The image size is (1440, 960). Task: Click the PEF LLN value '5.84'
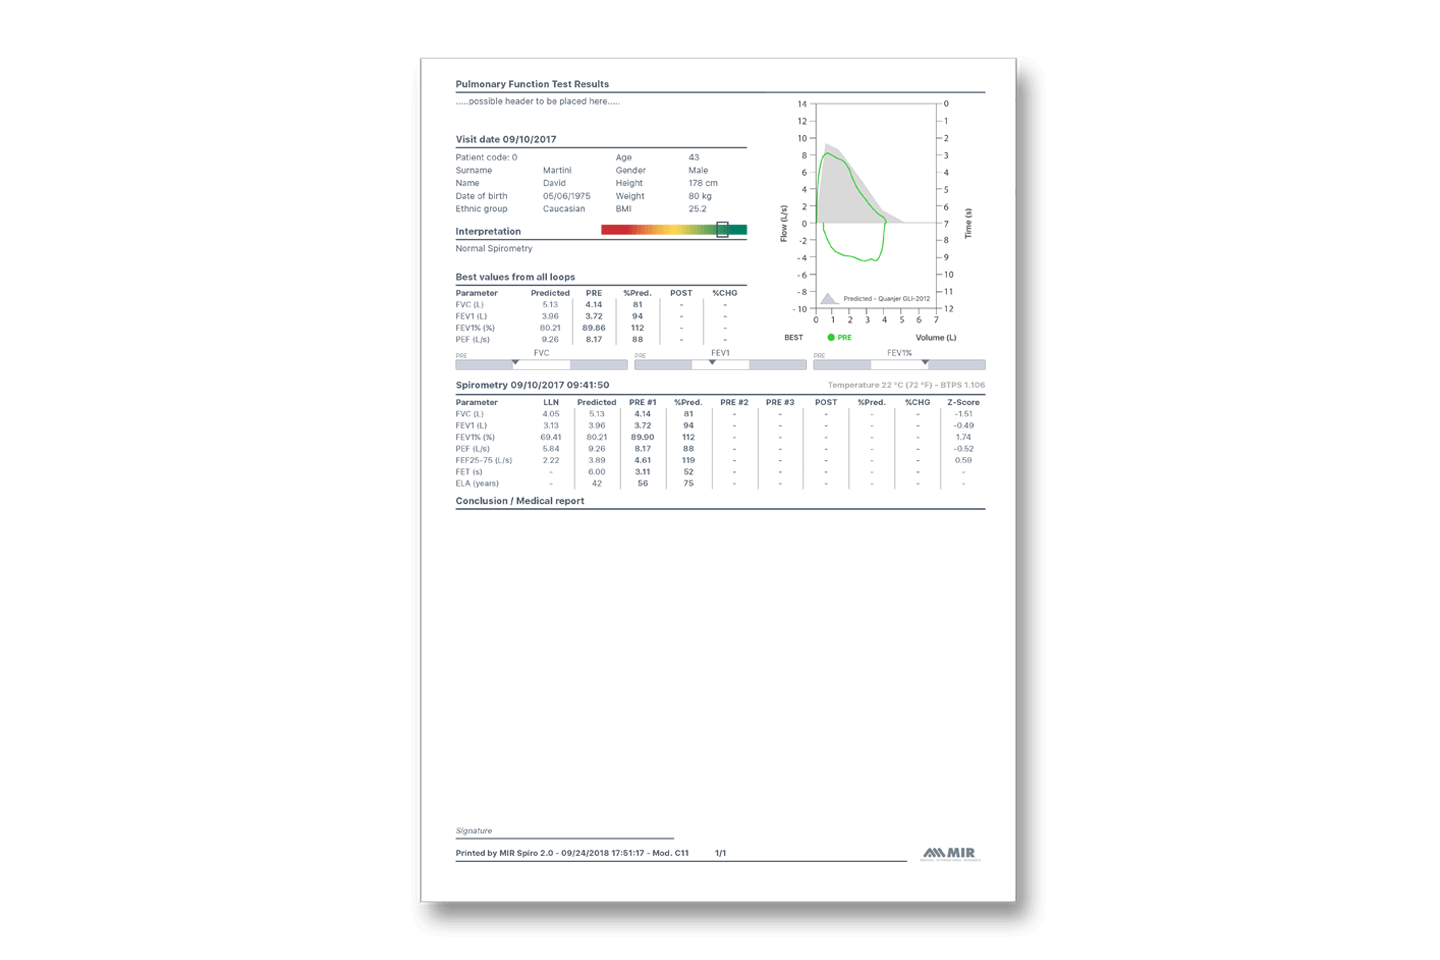coord(551,449)
